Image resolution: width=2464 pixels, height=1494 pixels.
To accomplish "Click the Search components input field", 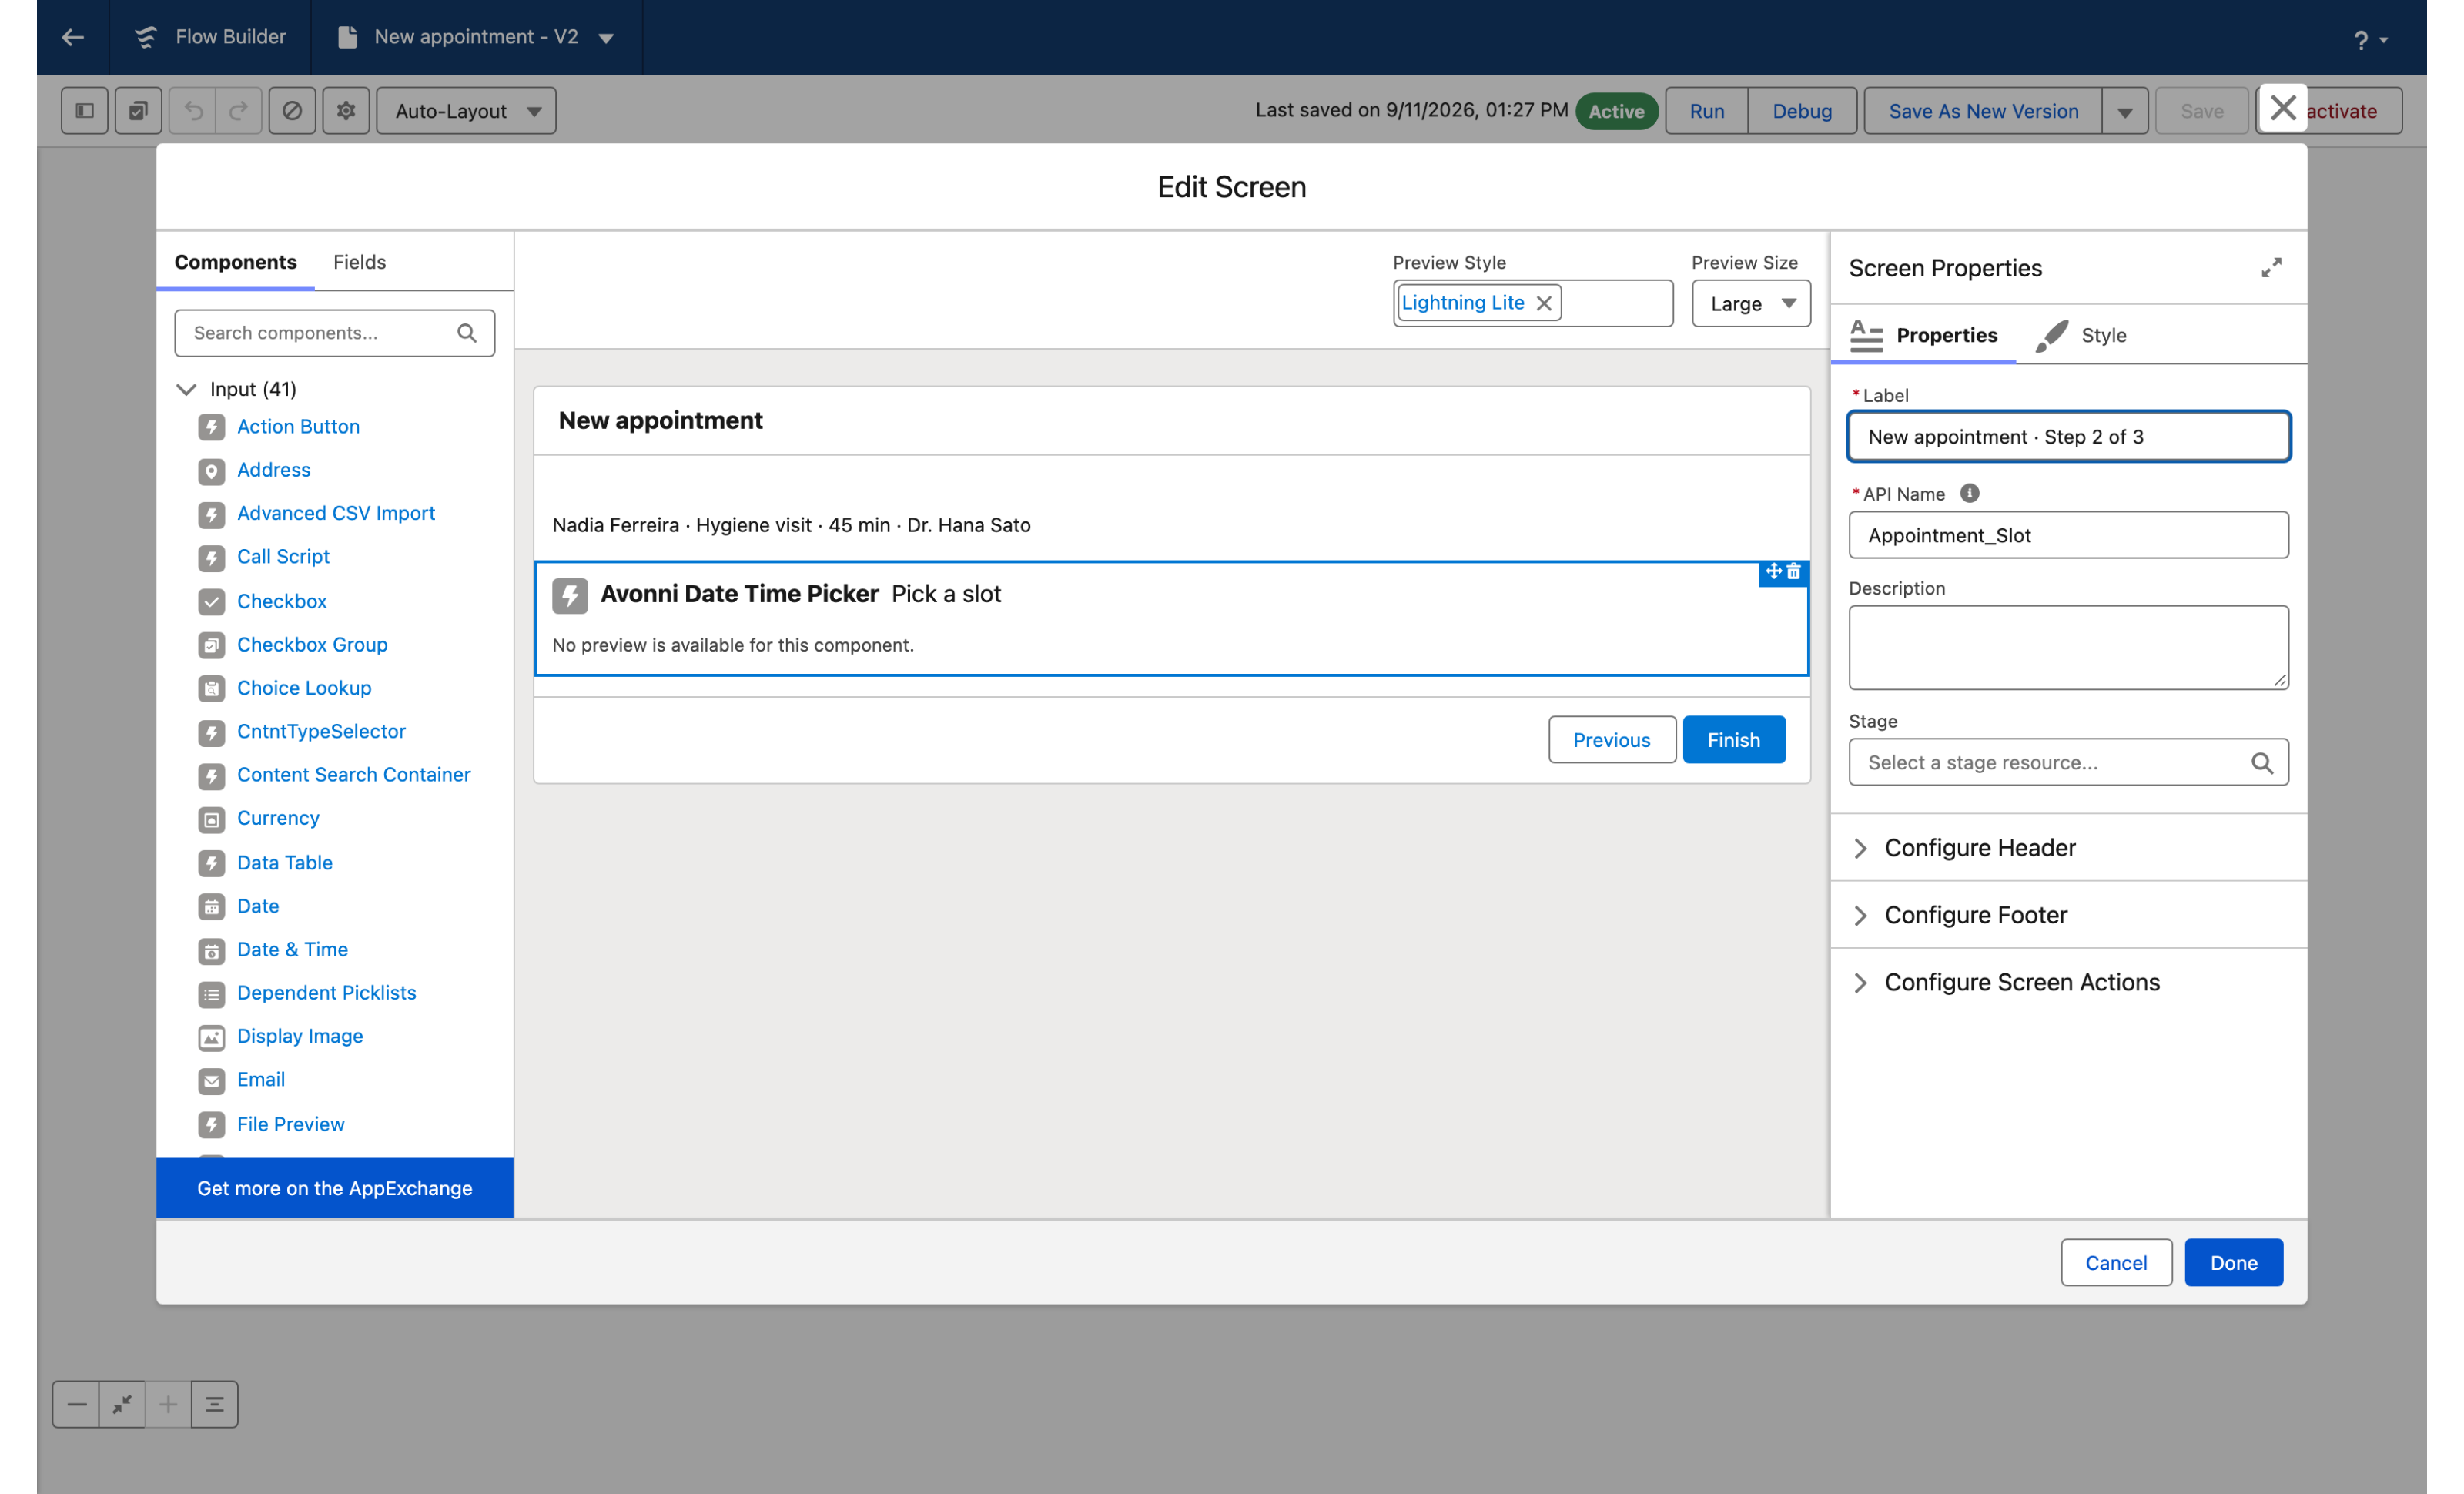I will click(334, 333).
